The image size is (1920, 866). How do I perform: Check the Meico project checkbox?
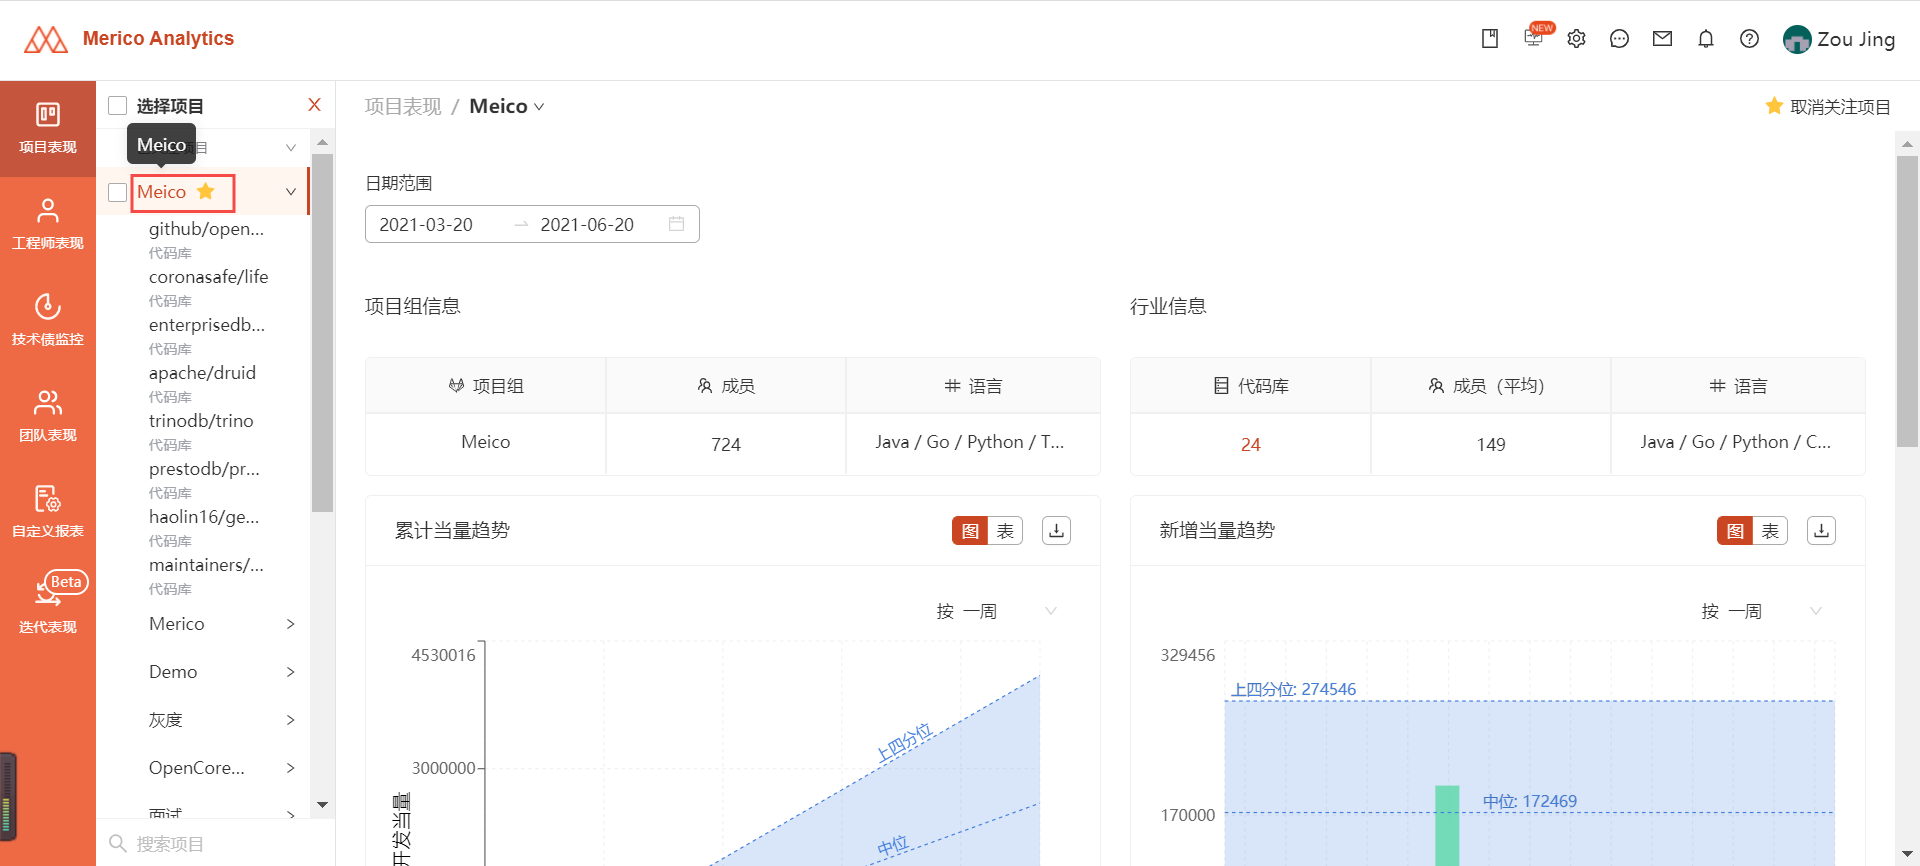(118, 192)
